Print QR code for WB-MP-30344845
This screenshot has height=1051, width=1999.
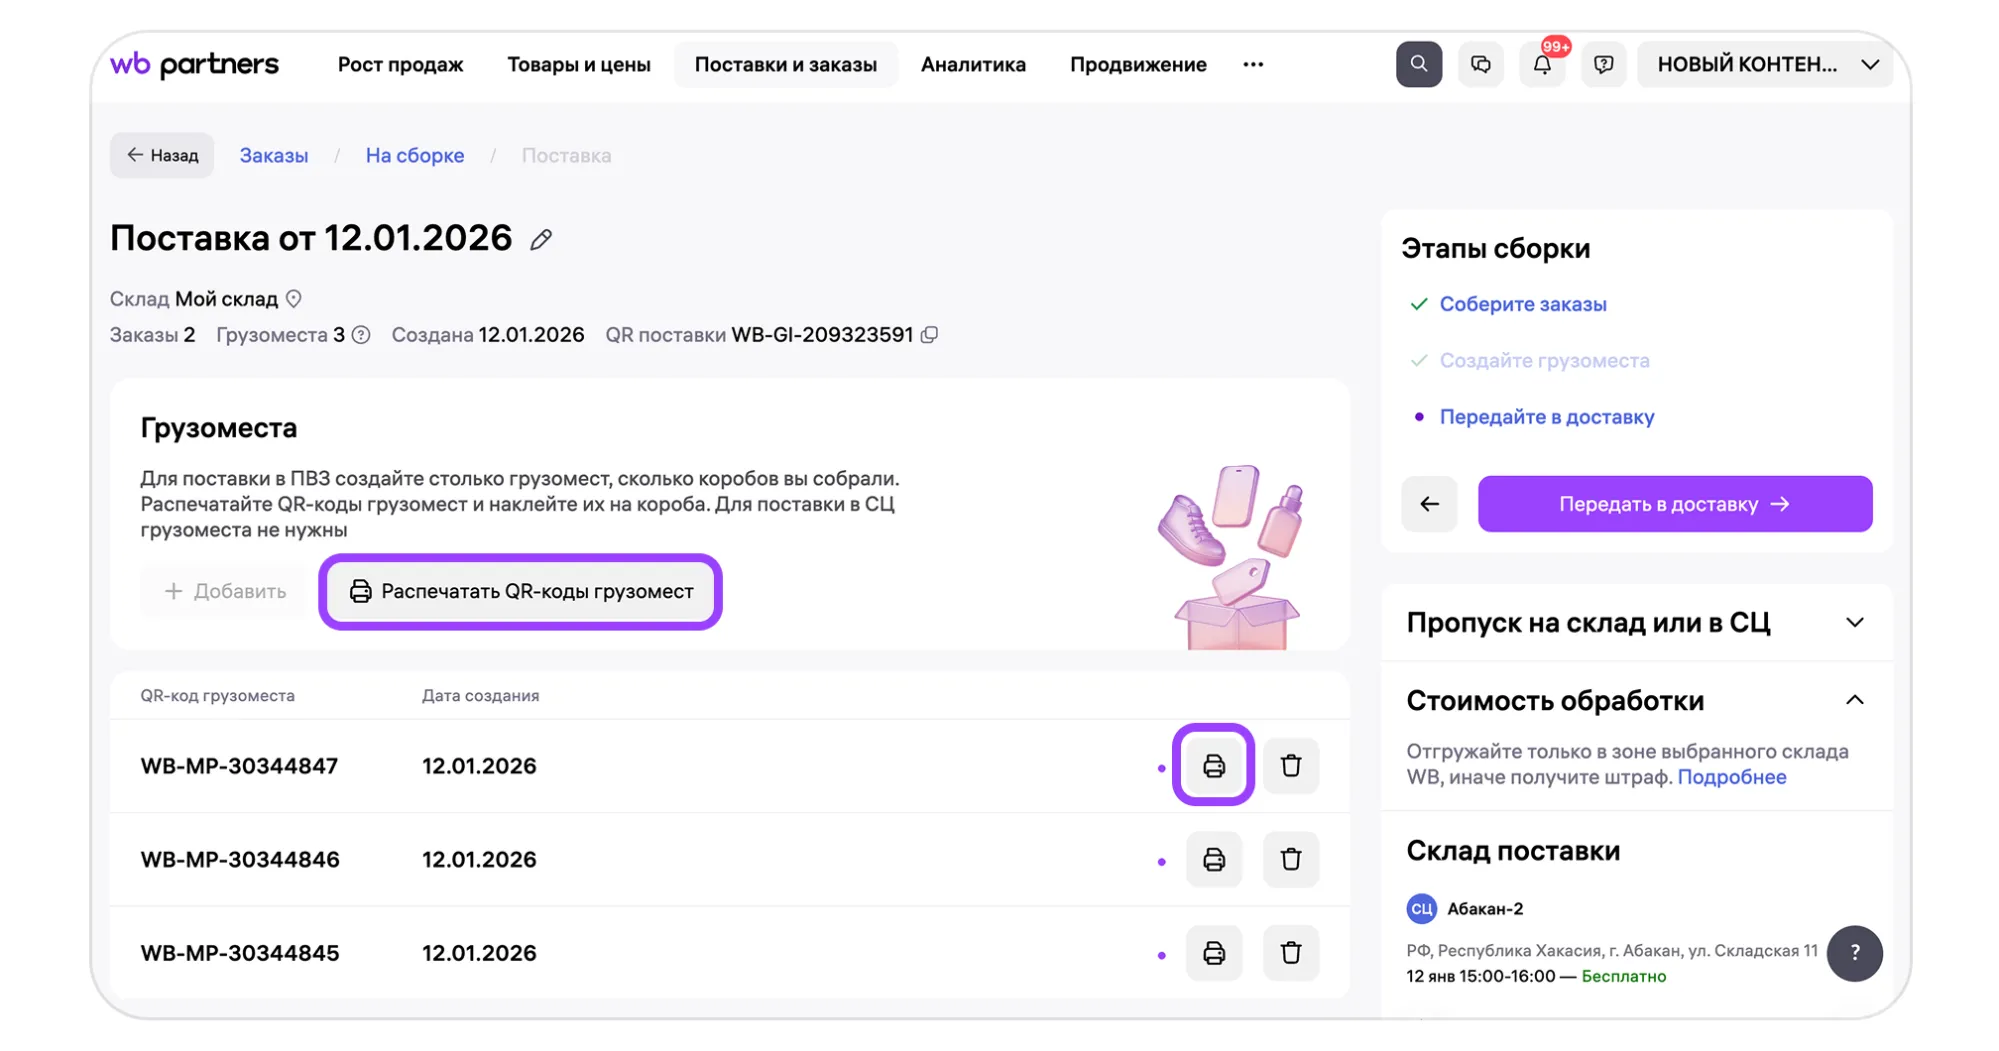point(1213,953)
